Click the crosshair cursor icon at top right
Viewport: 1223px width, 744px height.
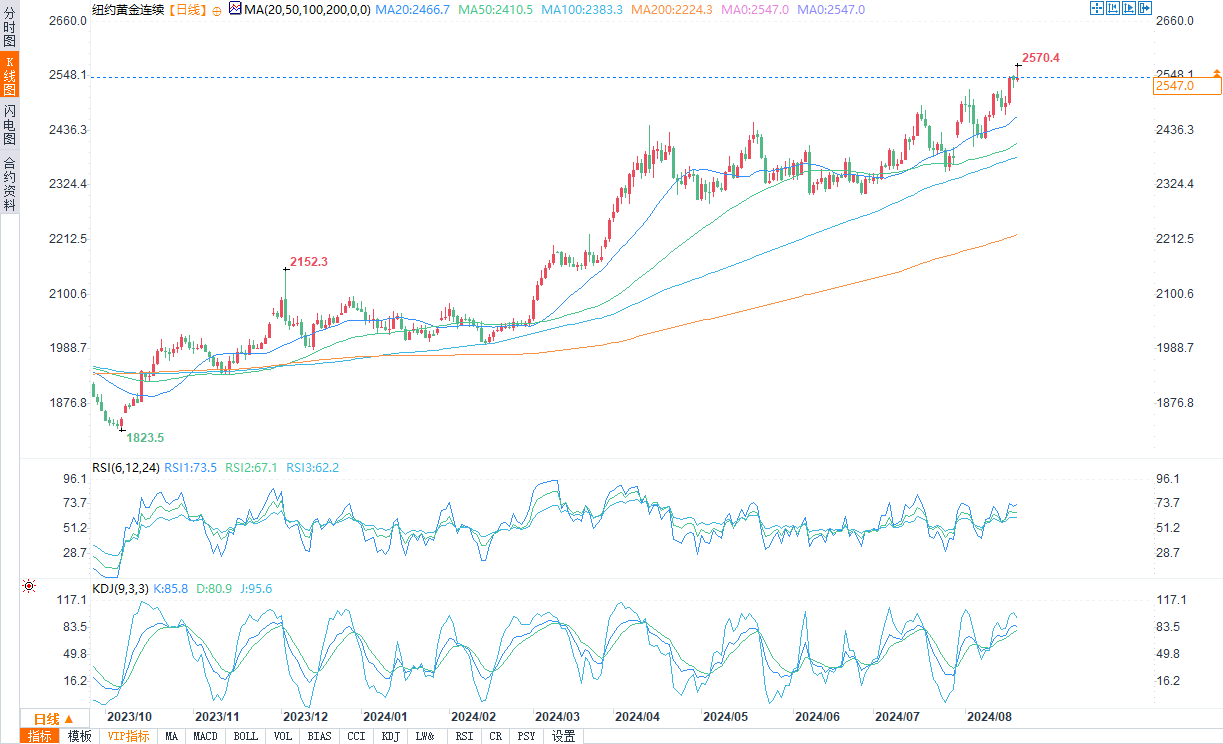tap(1096, 8)
